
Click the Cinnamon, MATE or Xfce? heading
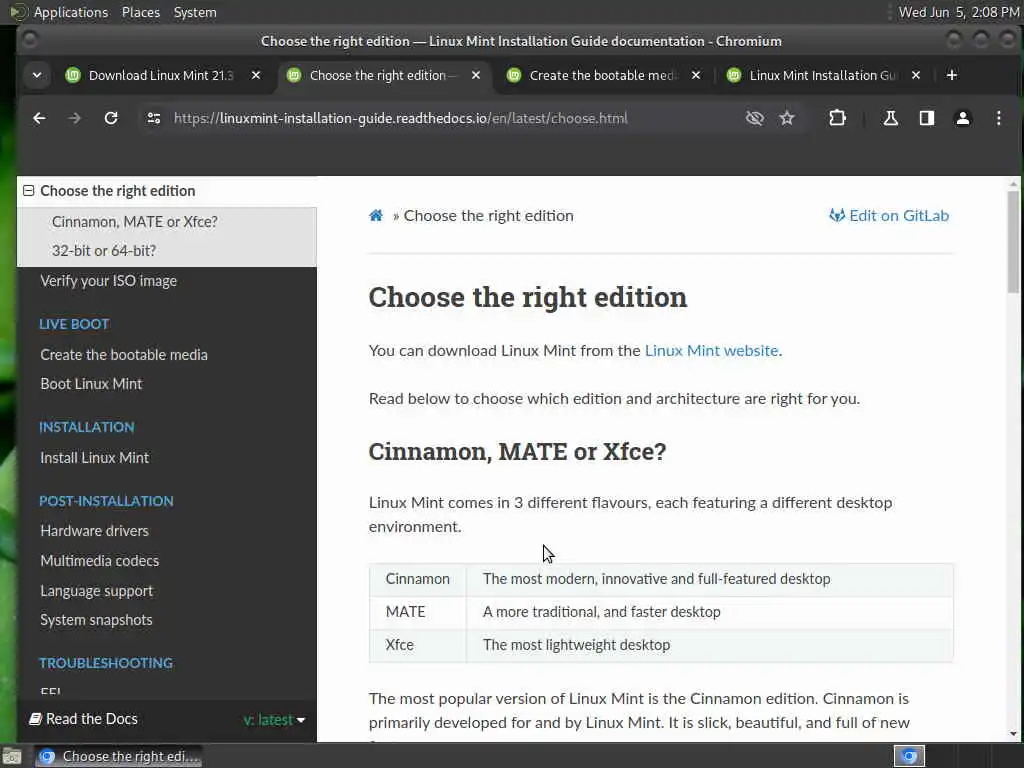(x=517, y=451)
